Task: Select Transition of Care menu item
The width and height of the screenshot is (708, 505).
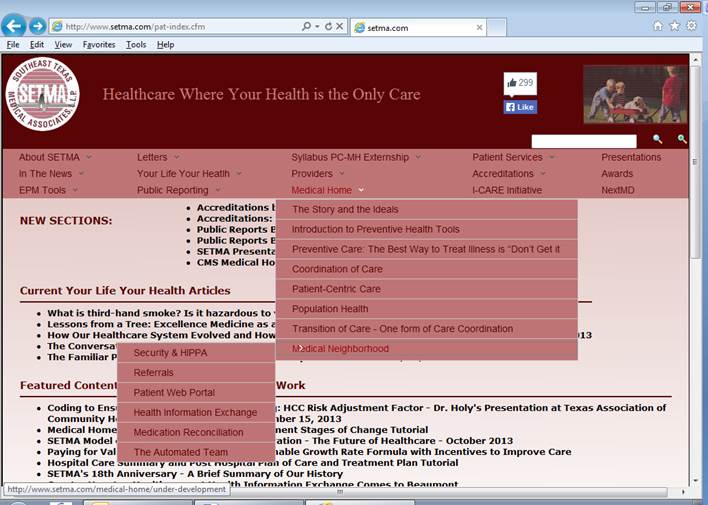Action: pyautogui.click(x=427, y=329)
